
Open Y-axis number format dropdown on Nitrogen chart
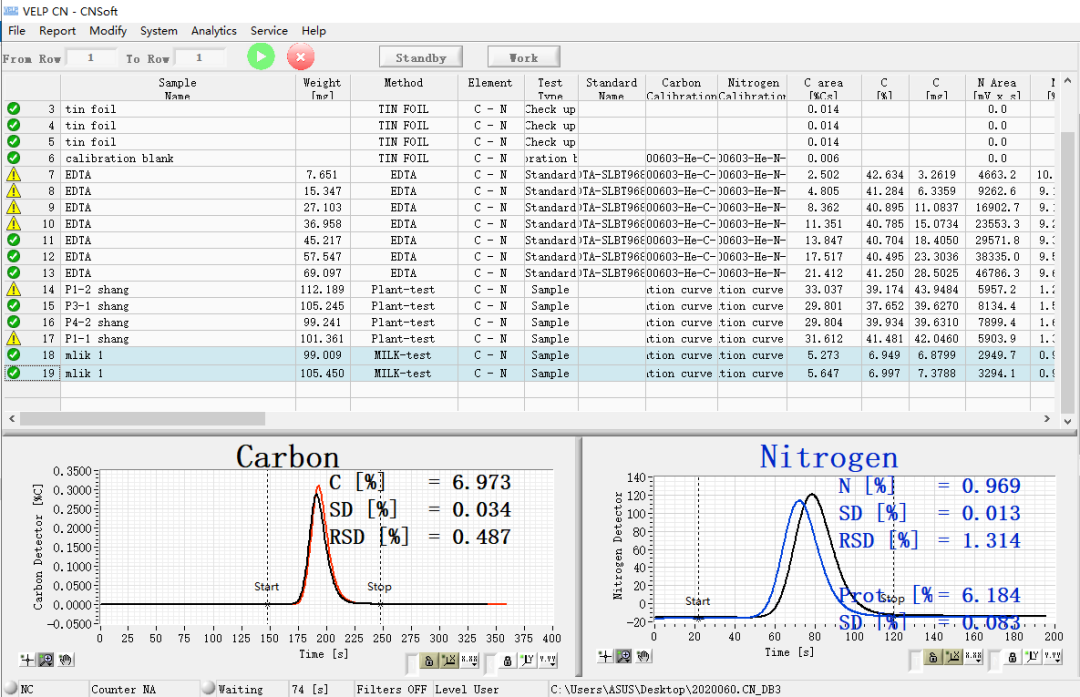[1052, 657]
